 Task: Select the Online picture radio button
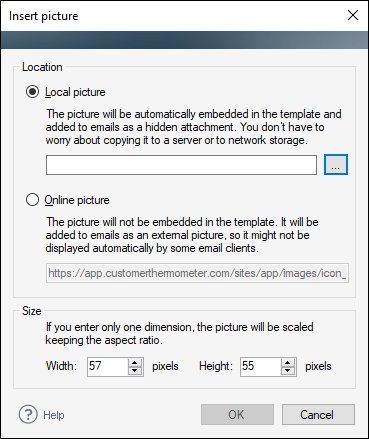coord(32,200)
